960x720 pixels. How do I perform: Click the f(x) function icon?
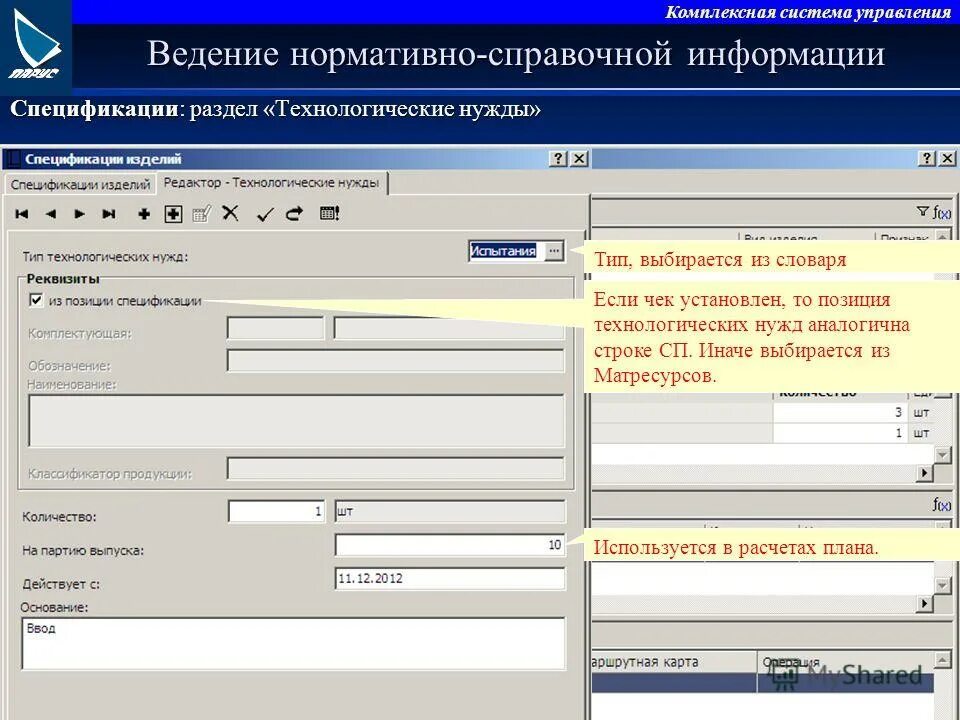(x=944, y=213)
